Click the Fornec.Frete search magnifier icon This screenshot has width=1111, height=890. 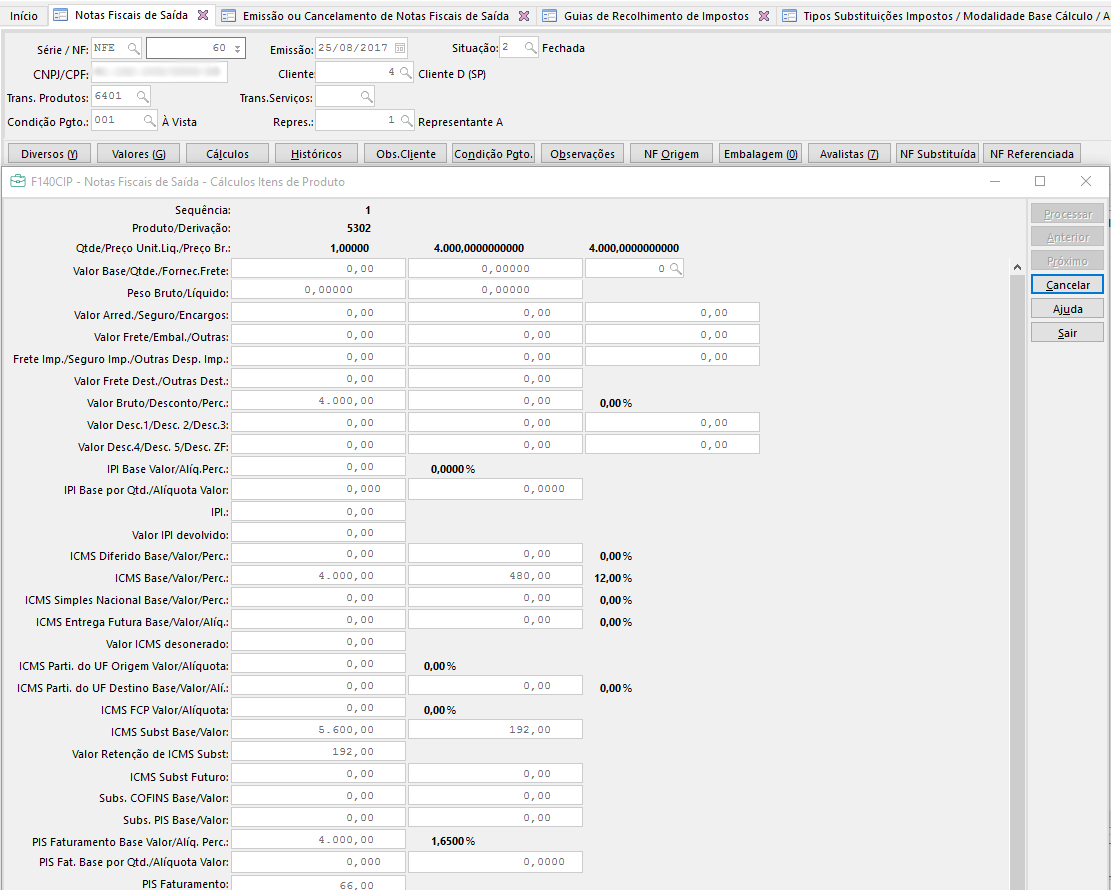tap(675, 269)
